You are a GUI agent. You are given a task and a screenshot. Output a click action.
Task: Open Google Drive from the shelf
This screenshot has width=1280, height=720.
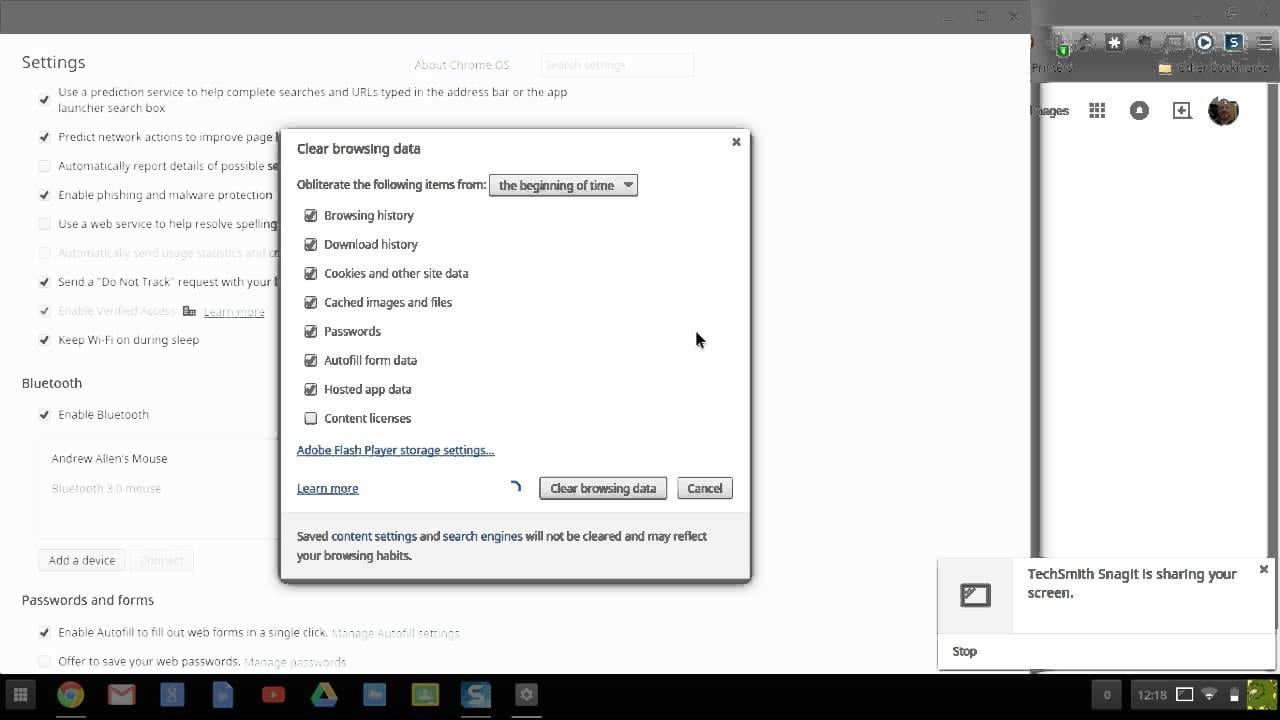click(324, 695)
